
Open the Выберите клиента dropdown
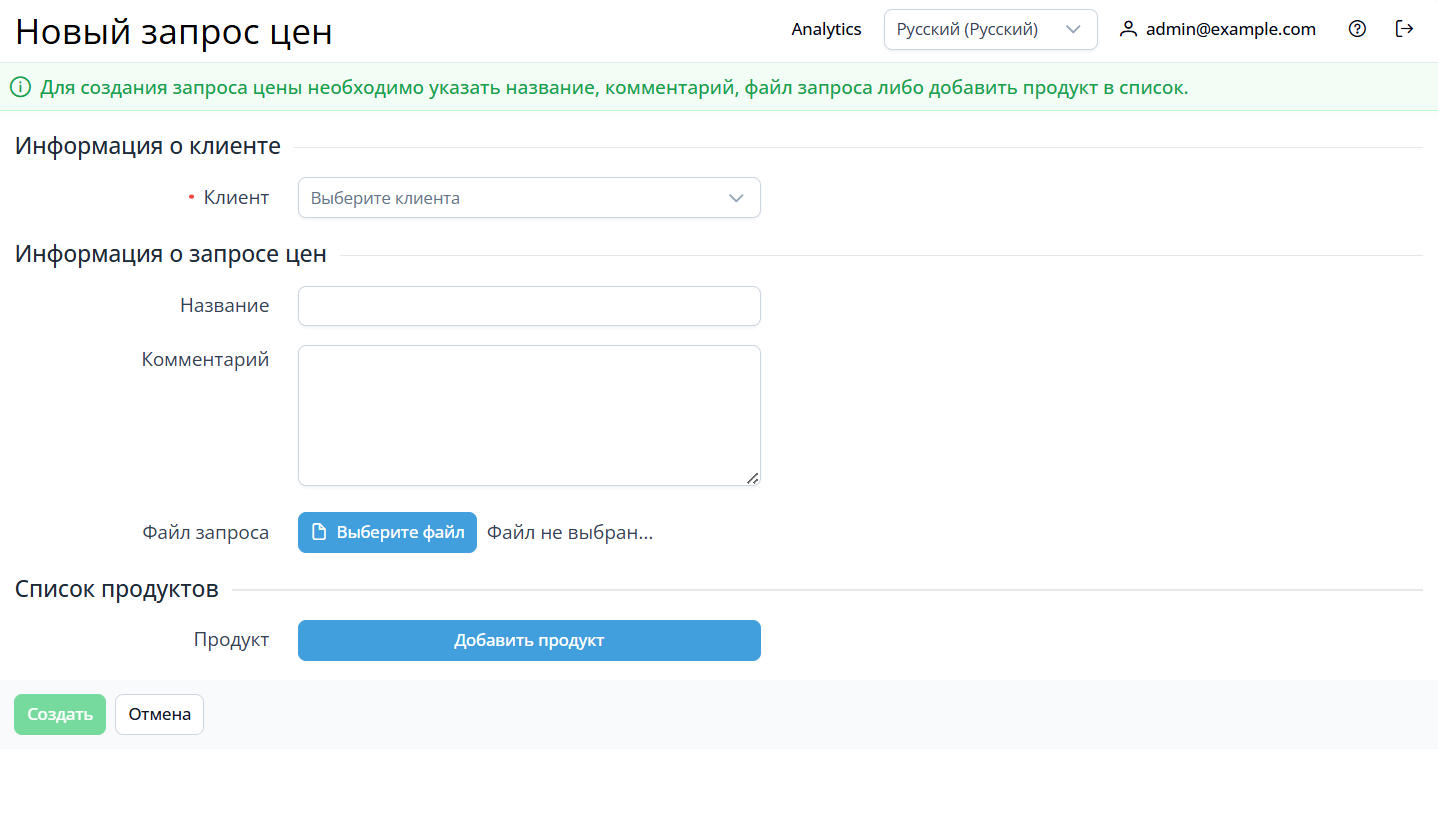tap(529, 198)
